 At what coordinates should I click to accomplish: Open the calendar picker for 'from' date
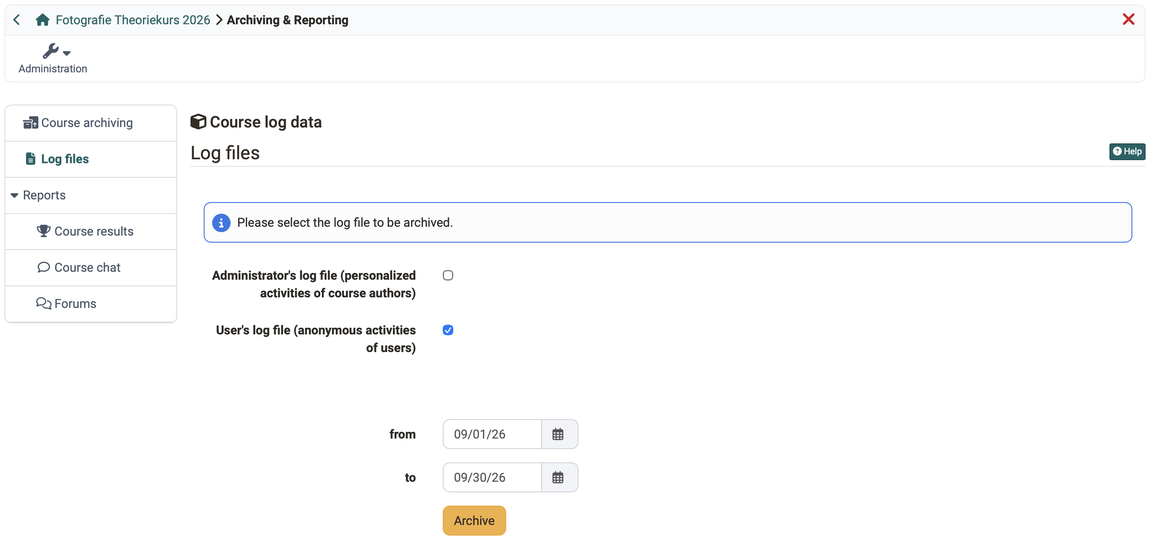[x=560, y=434]
